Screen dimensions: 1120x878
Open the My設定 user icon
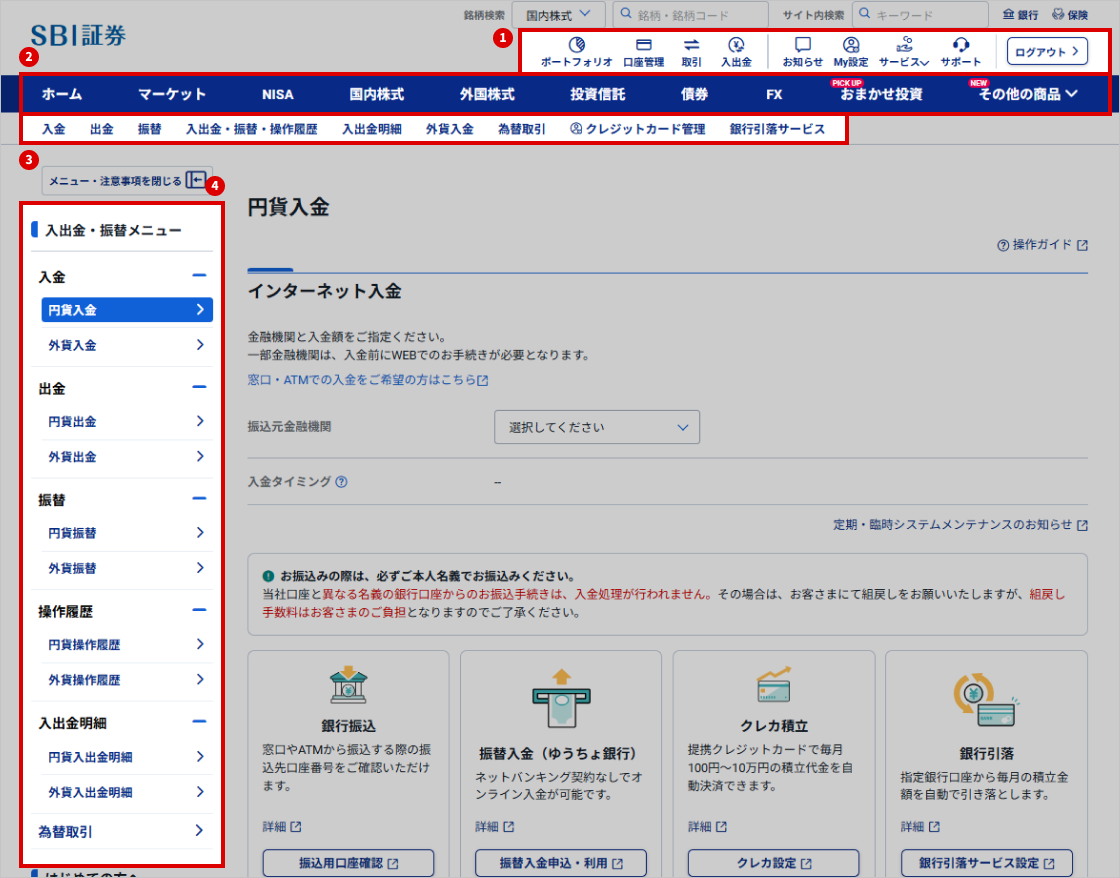pyautogui.click(x=850, y=45)
